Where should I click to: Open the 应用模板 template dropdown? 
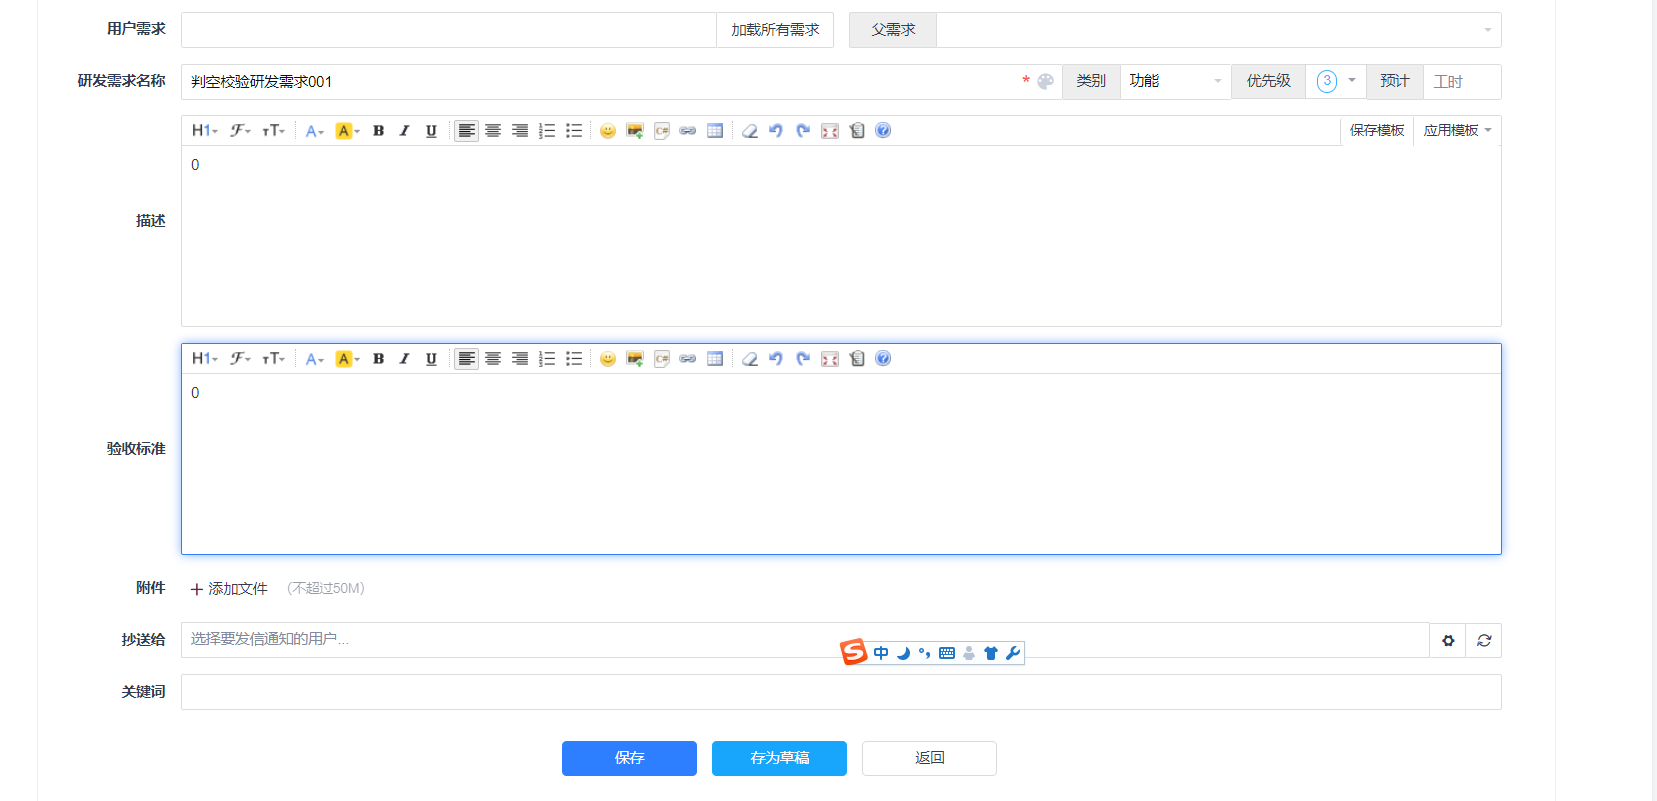tap(1457, 131)
